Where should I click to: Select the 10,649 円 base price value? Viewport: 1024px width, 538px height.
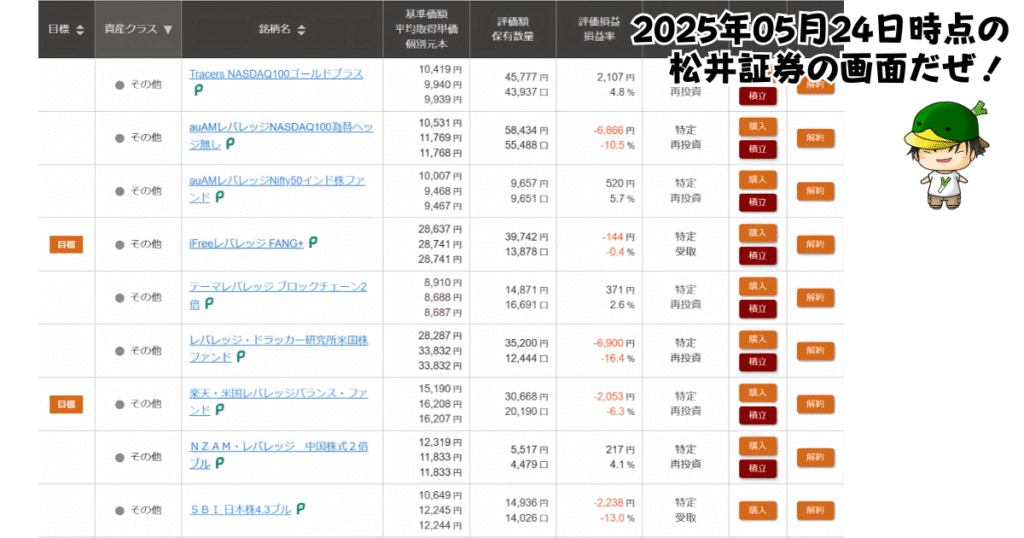440,495
